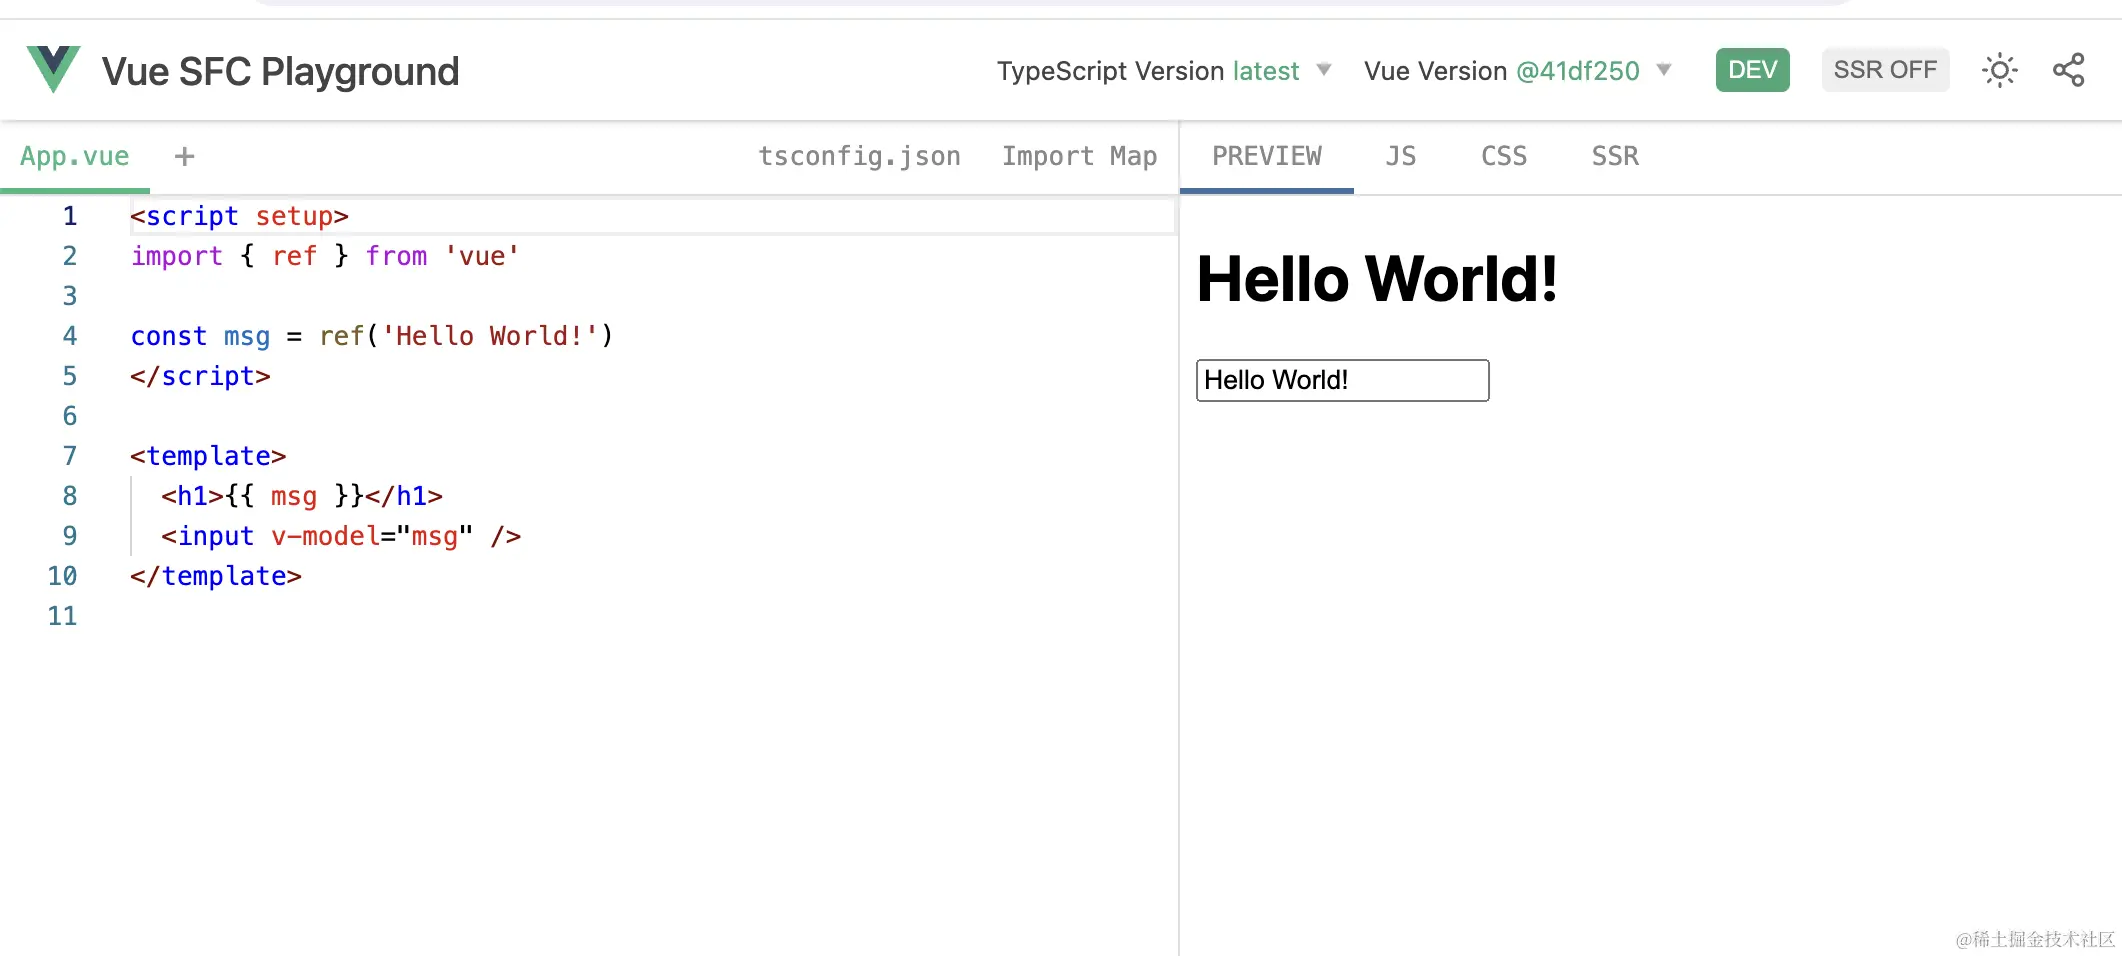Screen dimensions: 2122x956
Task: Click the Hello World! input field
Action: (1342, 380)
